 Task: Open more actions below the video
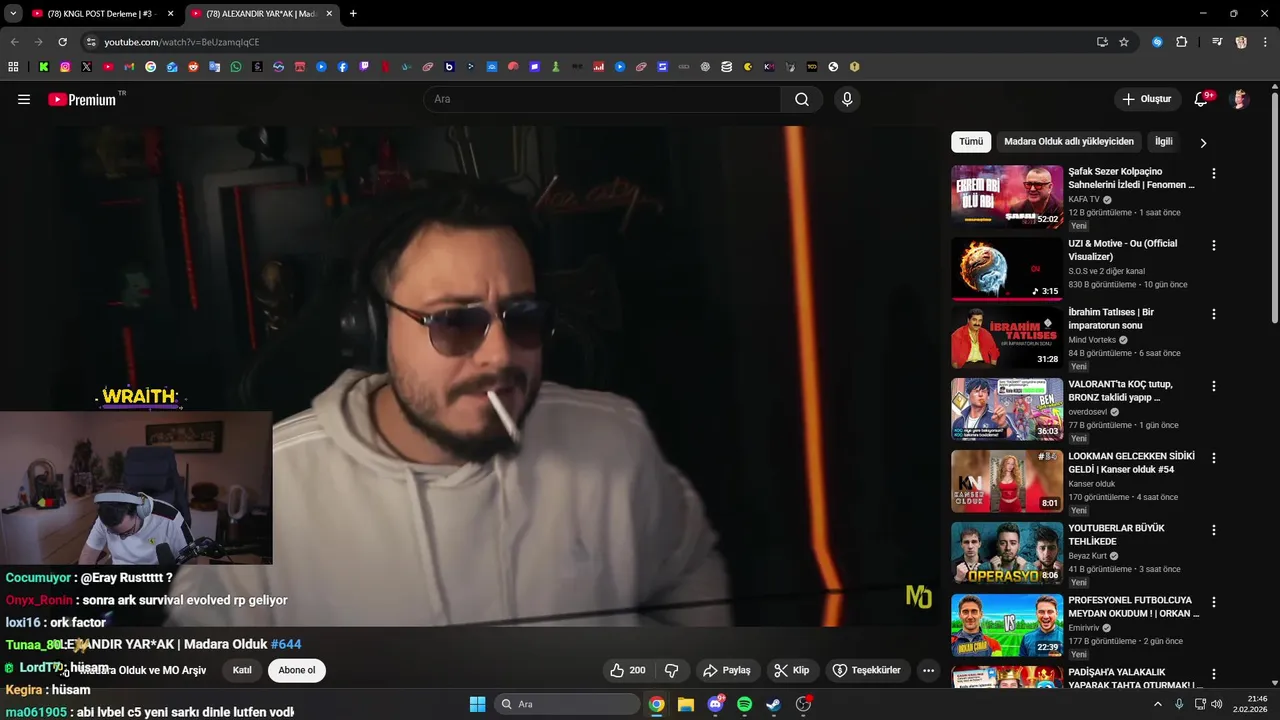(x=928, y=670)
